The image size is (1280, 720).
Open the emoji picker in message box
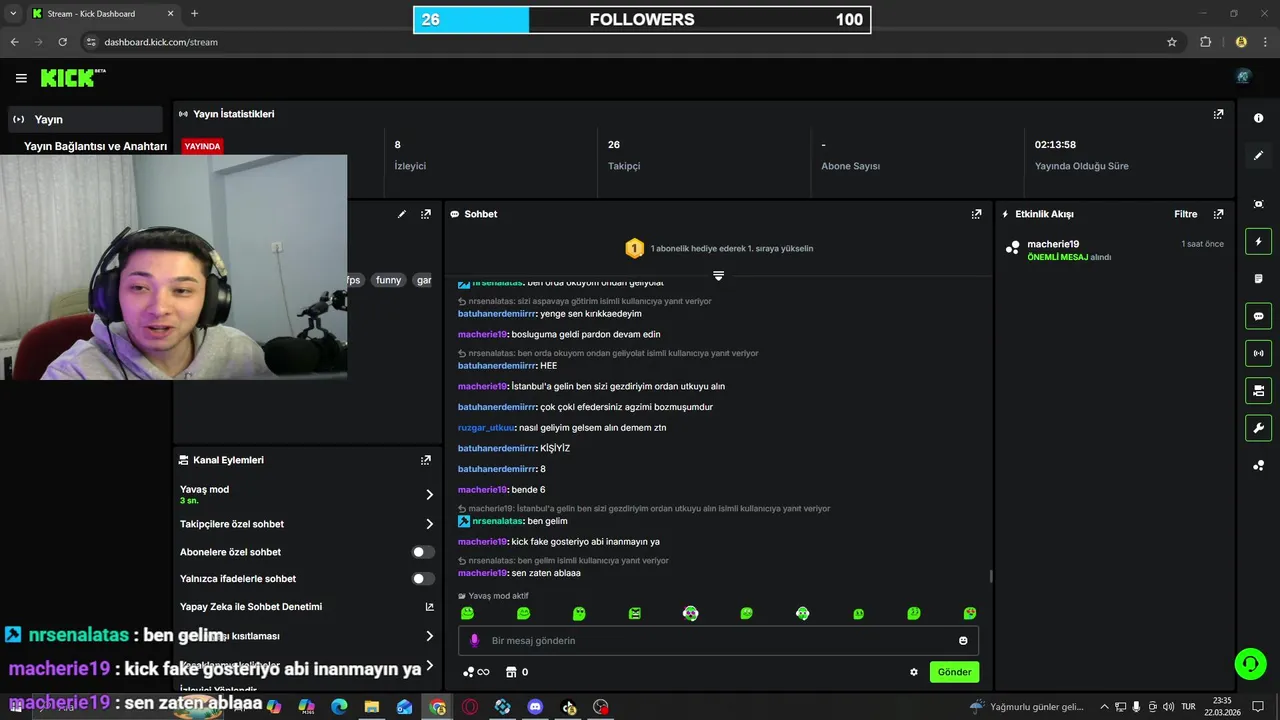point(963,640)
